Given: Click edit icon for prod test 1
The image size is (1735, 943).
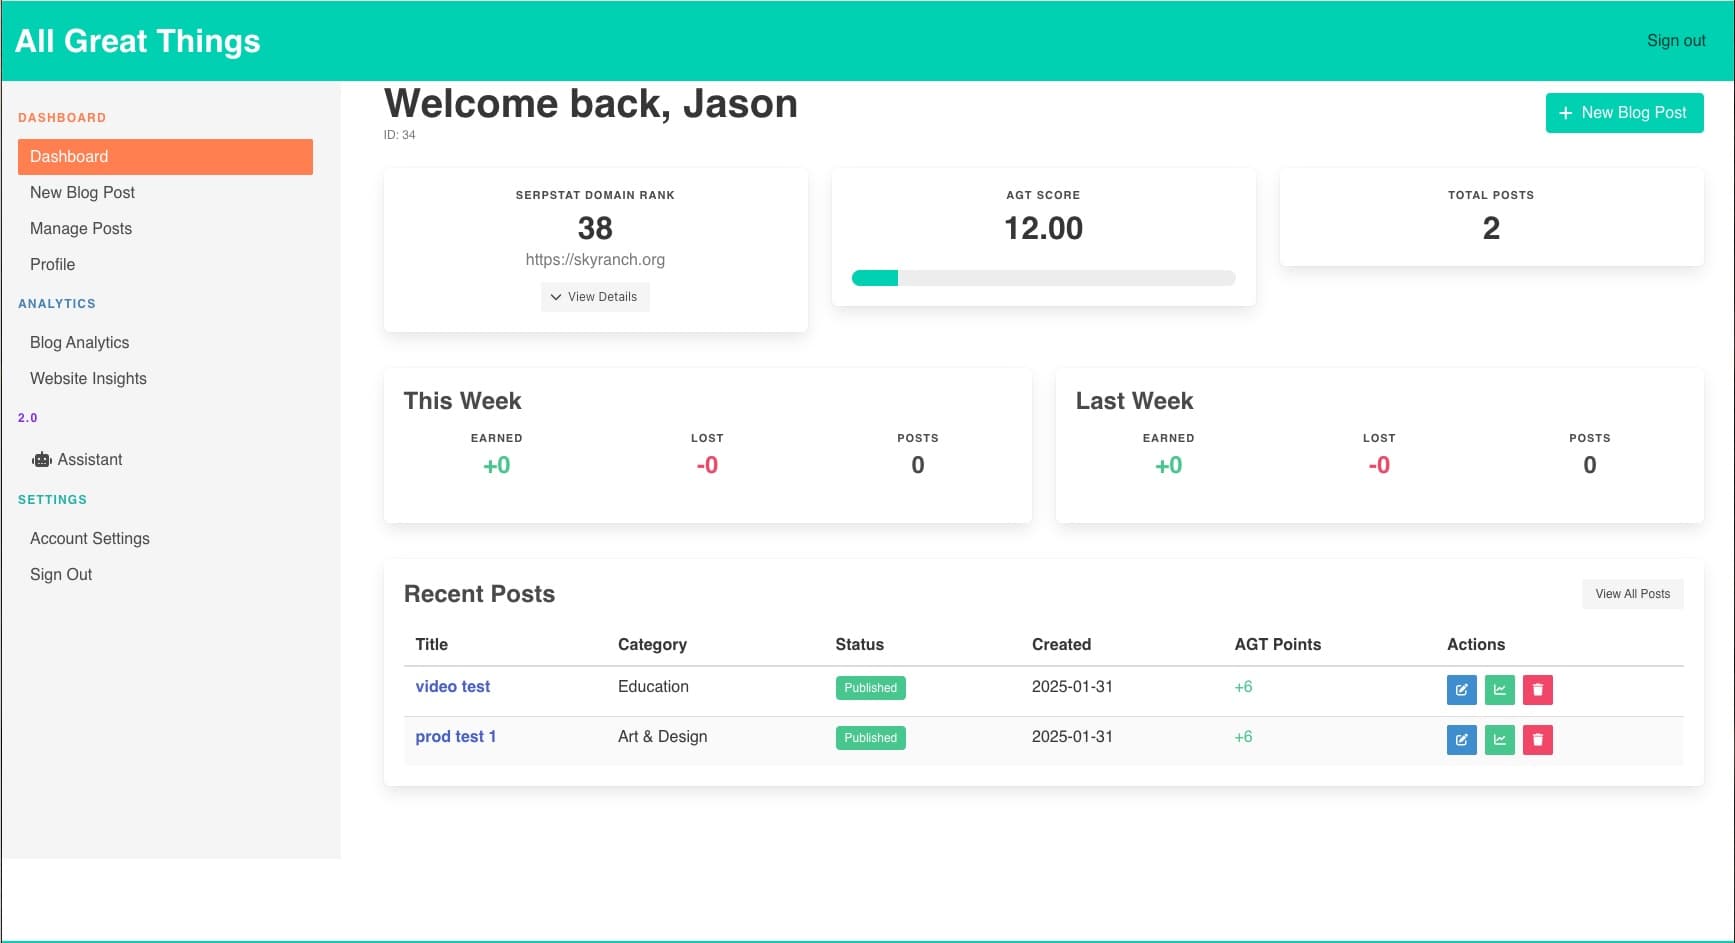Looking at the screenshot, I should (x=1461, y=739).
